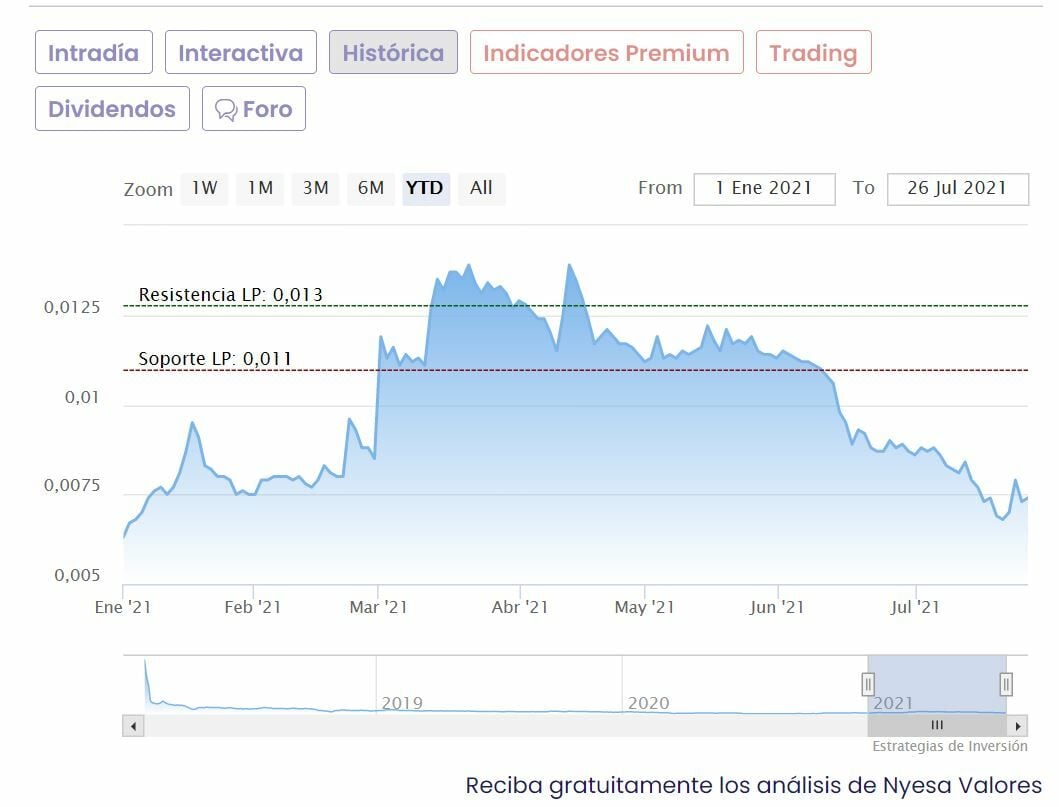The width and height of the screenshot is (1059, 807).
Task: Select the 6M zoom range
Action: coord(370,188)
